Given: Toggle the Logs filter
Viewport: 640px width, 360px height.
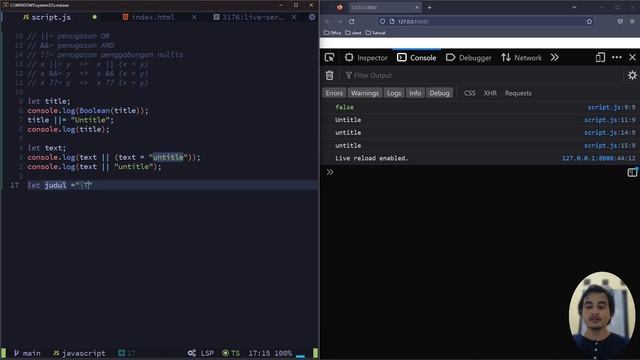Looking at the screenshot, I should 394,93.
